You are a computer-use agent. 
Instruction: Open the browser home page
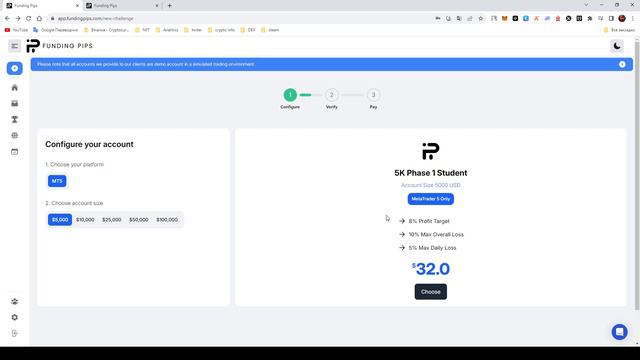pyautogui.click(x=39, y=18)
